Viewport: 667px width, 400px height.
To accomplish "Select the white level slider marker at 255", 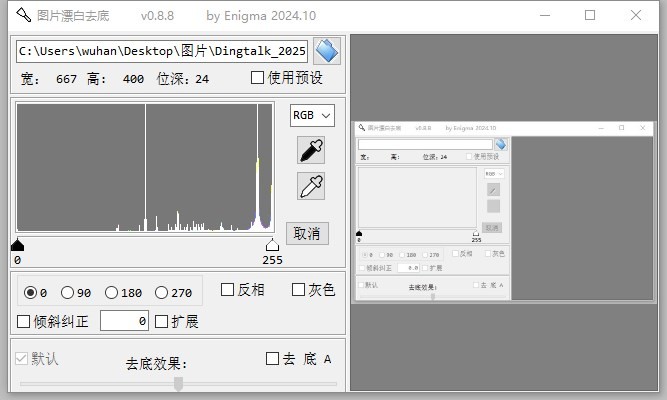I will coord(272,245).
